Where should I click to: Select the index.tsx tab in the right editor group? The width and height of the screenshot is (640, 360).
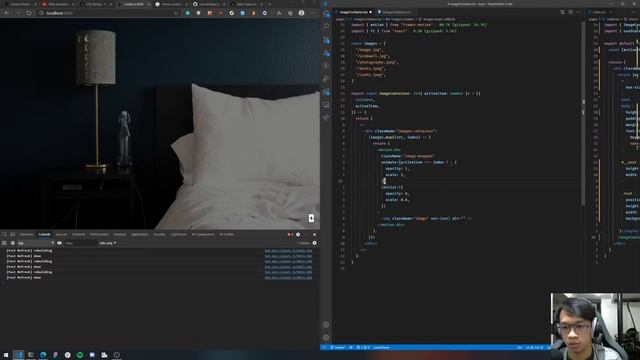[599, 12]
